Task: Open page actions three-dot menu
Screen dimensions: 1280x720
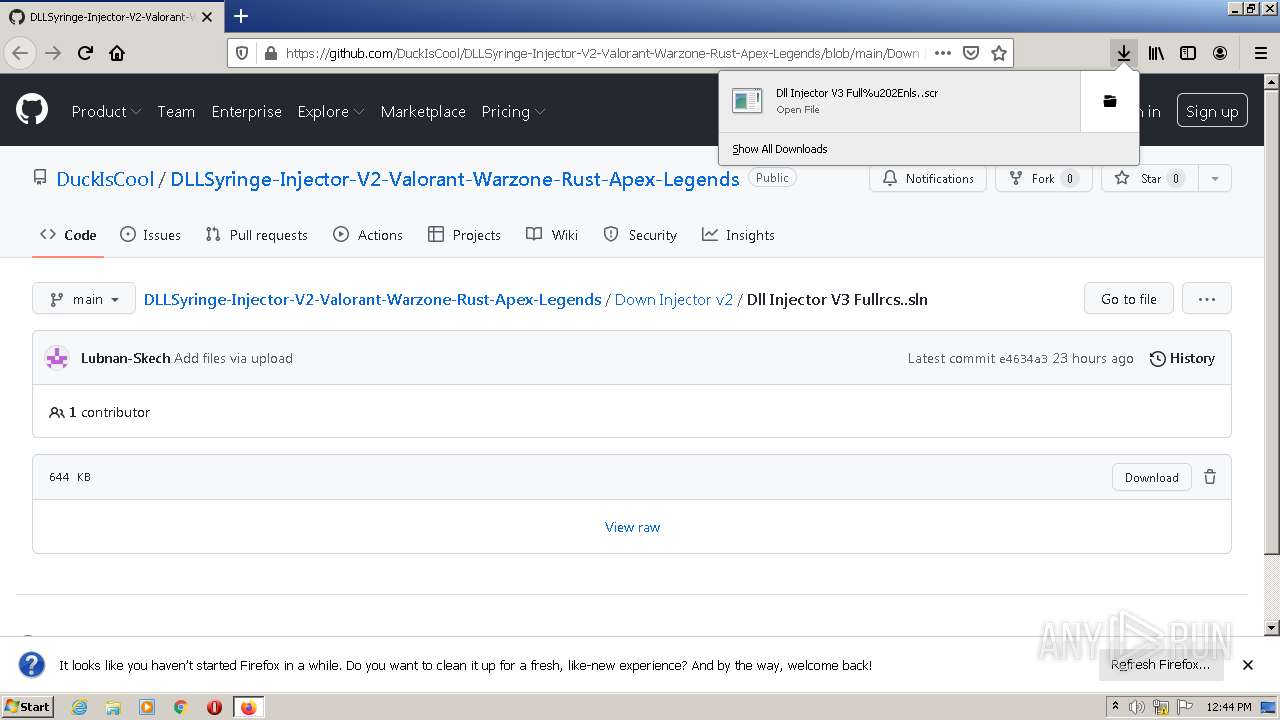Action: (x=942, y=53)
